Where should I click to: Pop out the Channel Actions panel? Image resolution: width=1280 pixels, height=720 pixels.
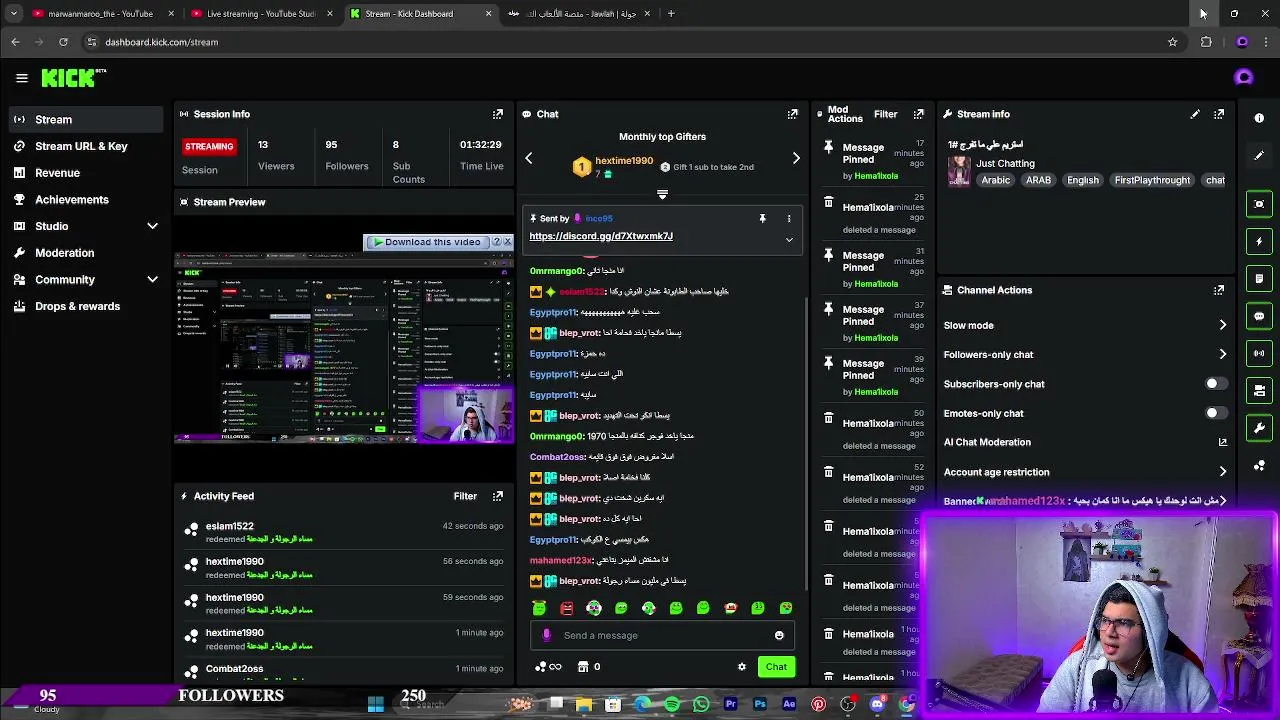click(x=1219, y=290)
